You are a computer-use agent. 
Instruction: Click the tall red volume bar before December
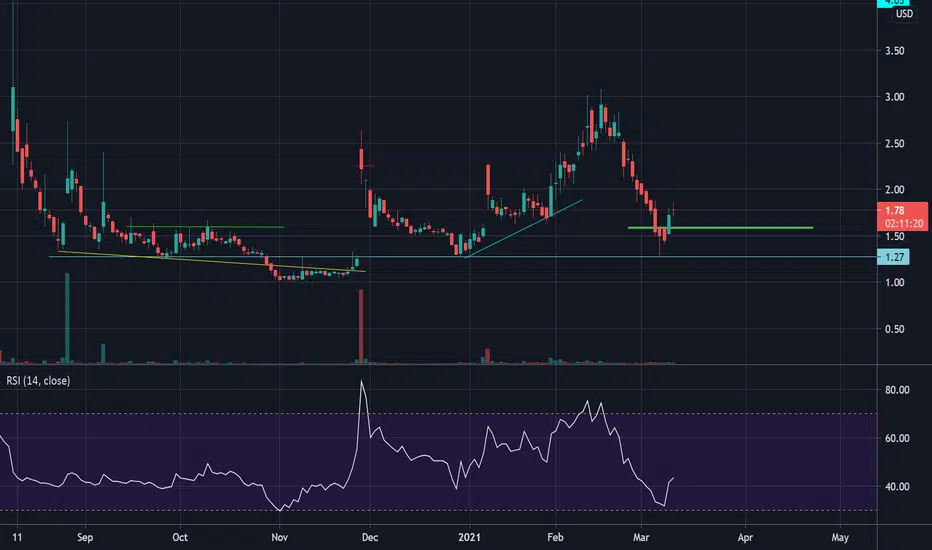(361, 326)
